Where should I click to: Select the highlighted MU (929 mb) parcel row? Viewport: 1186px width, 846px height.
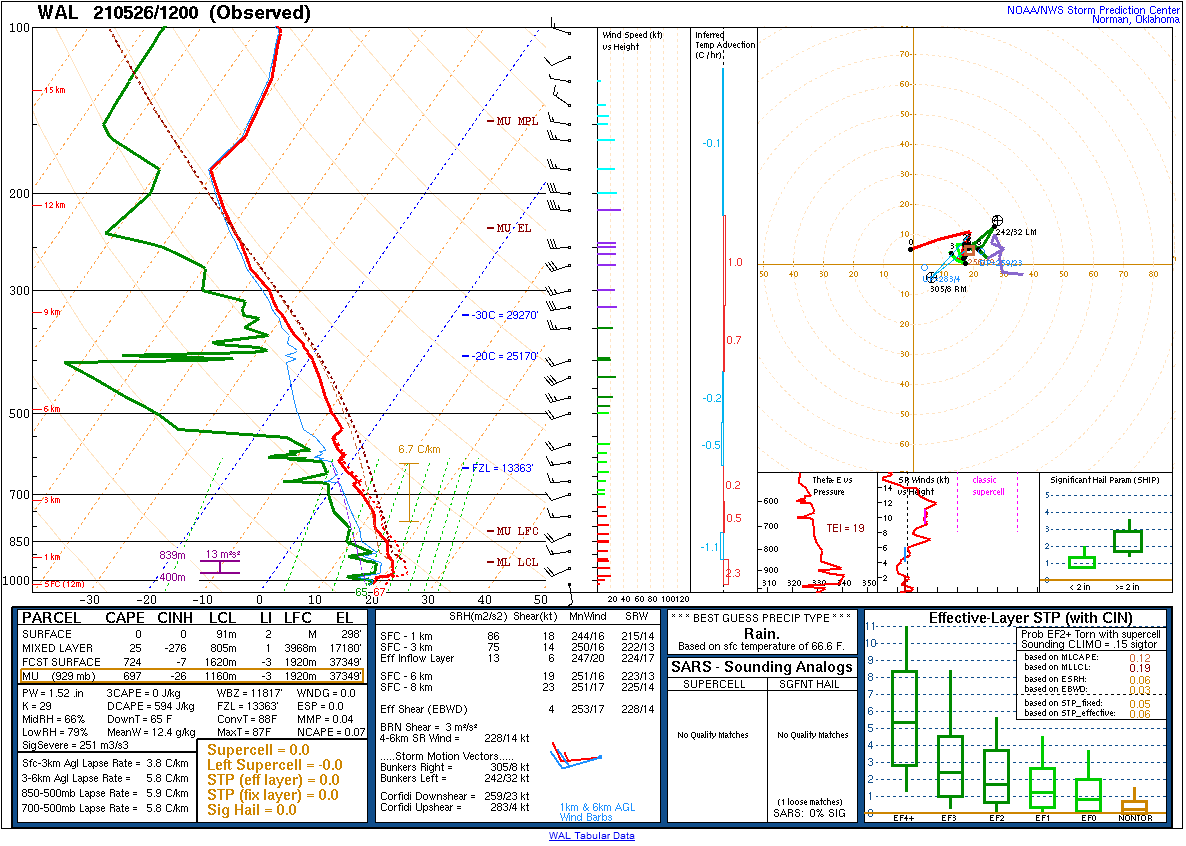(195, 677)
